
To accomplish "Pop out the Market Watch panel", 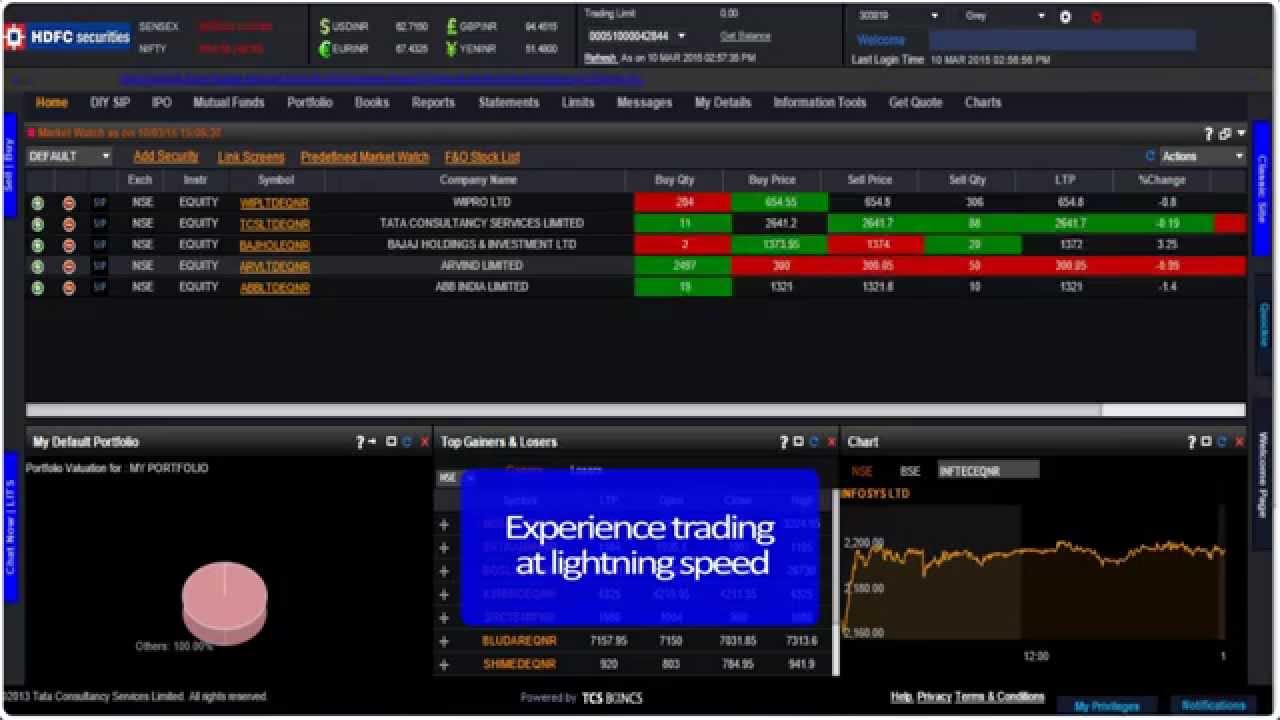I will pos(1225,133).
